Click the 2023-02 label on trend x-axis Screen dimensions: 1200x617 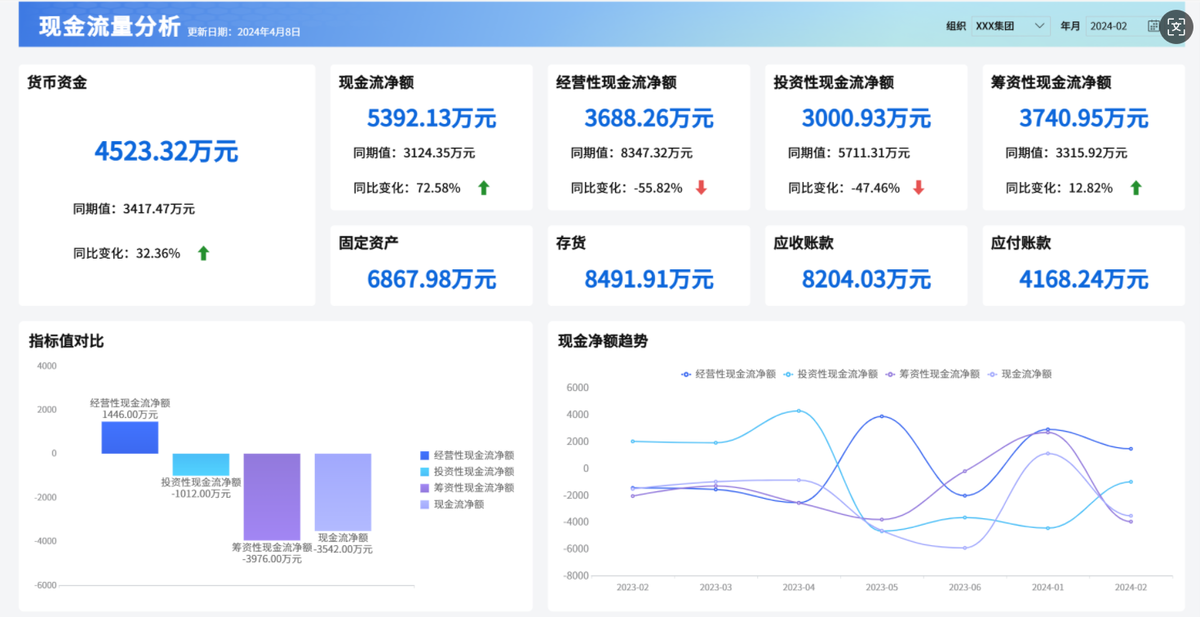coord(632,588)
